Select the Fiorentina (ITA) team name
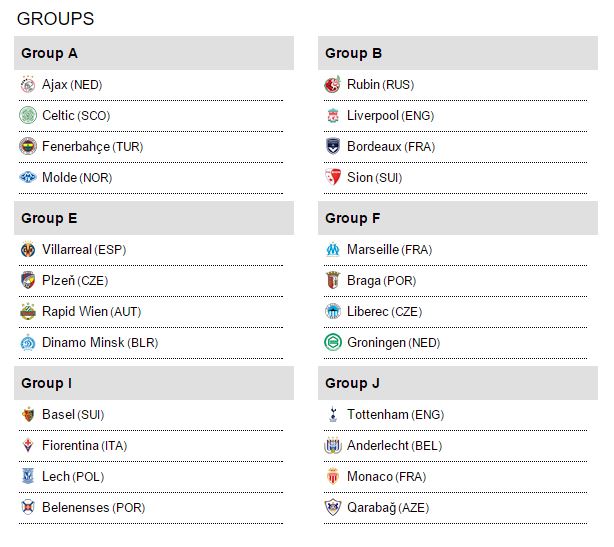 (85, 446)
